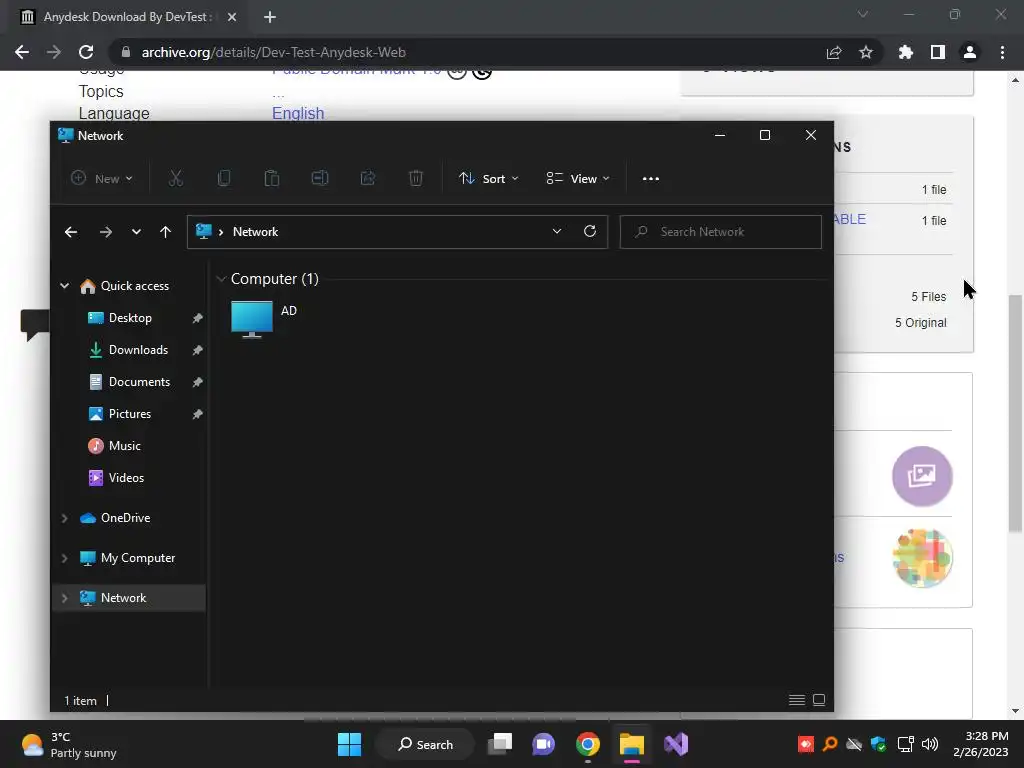Click the Chrome address bar URL
1024x768 pixels.
[x=274, y=52]
